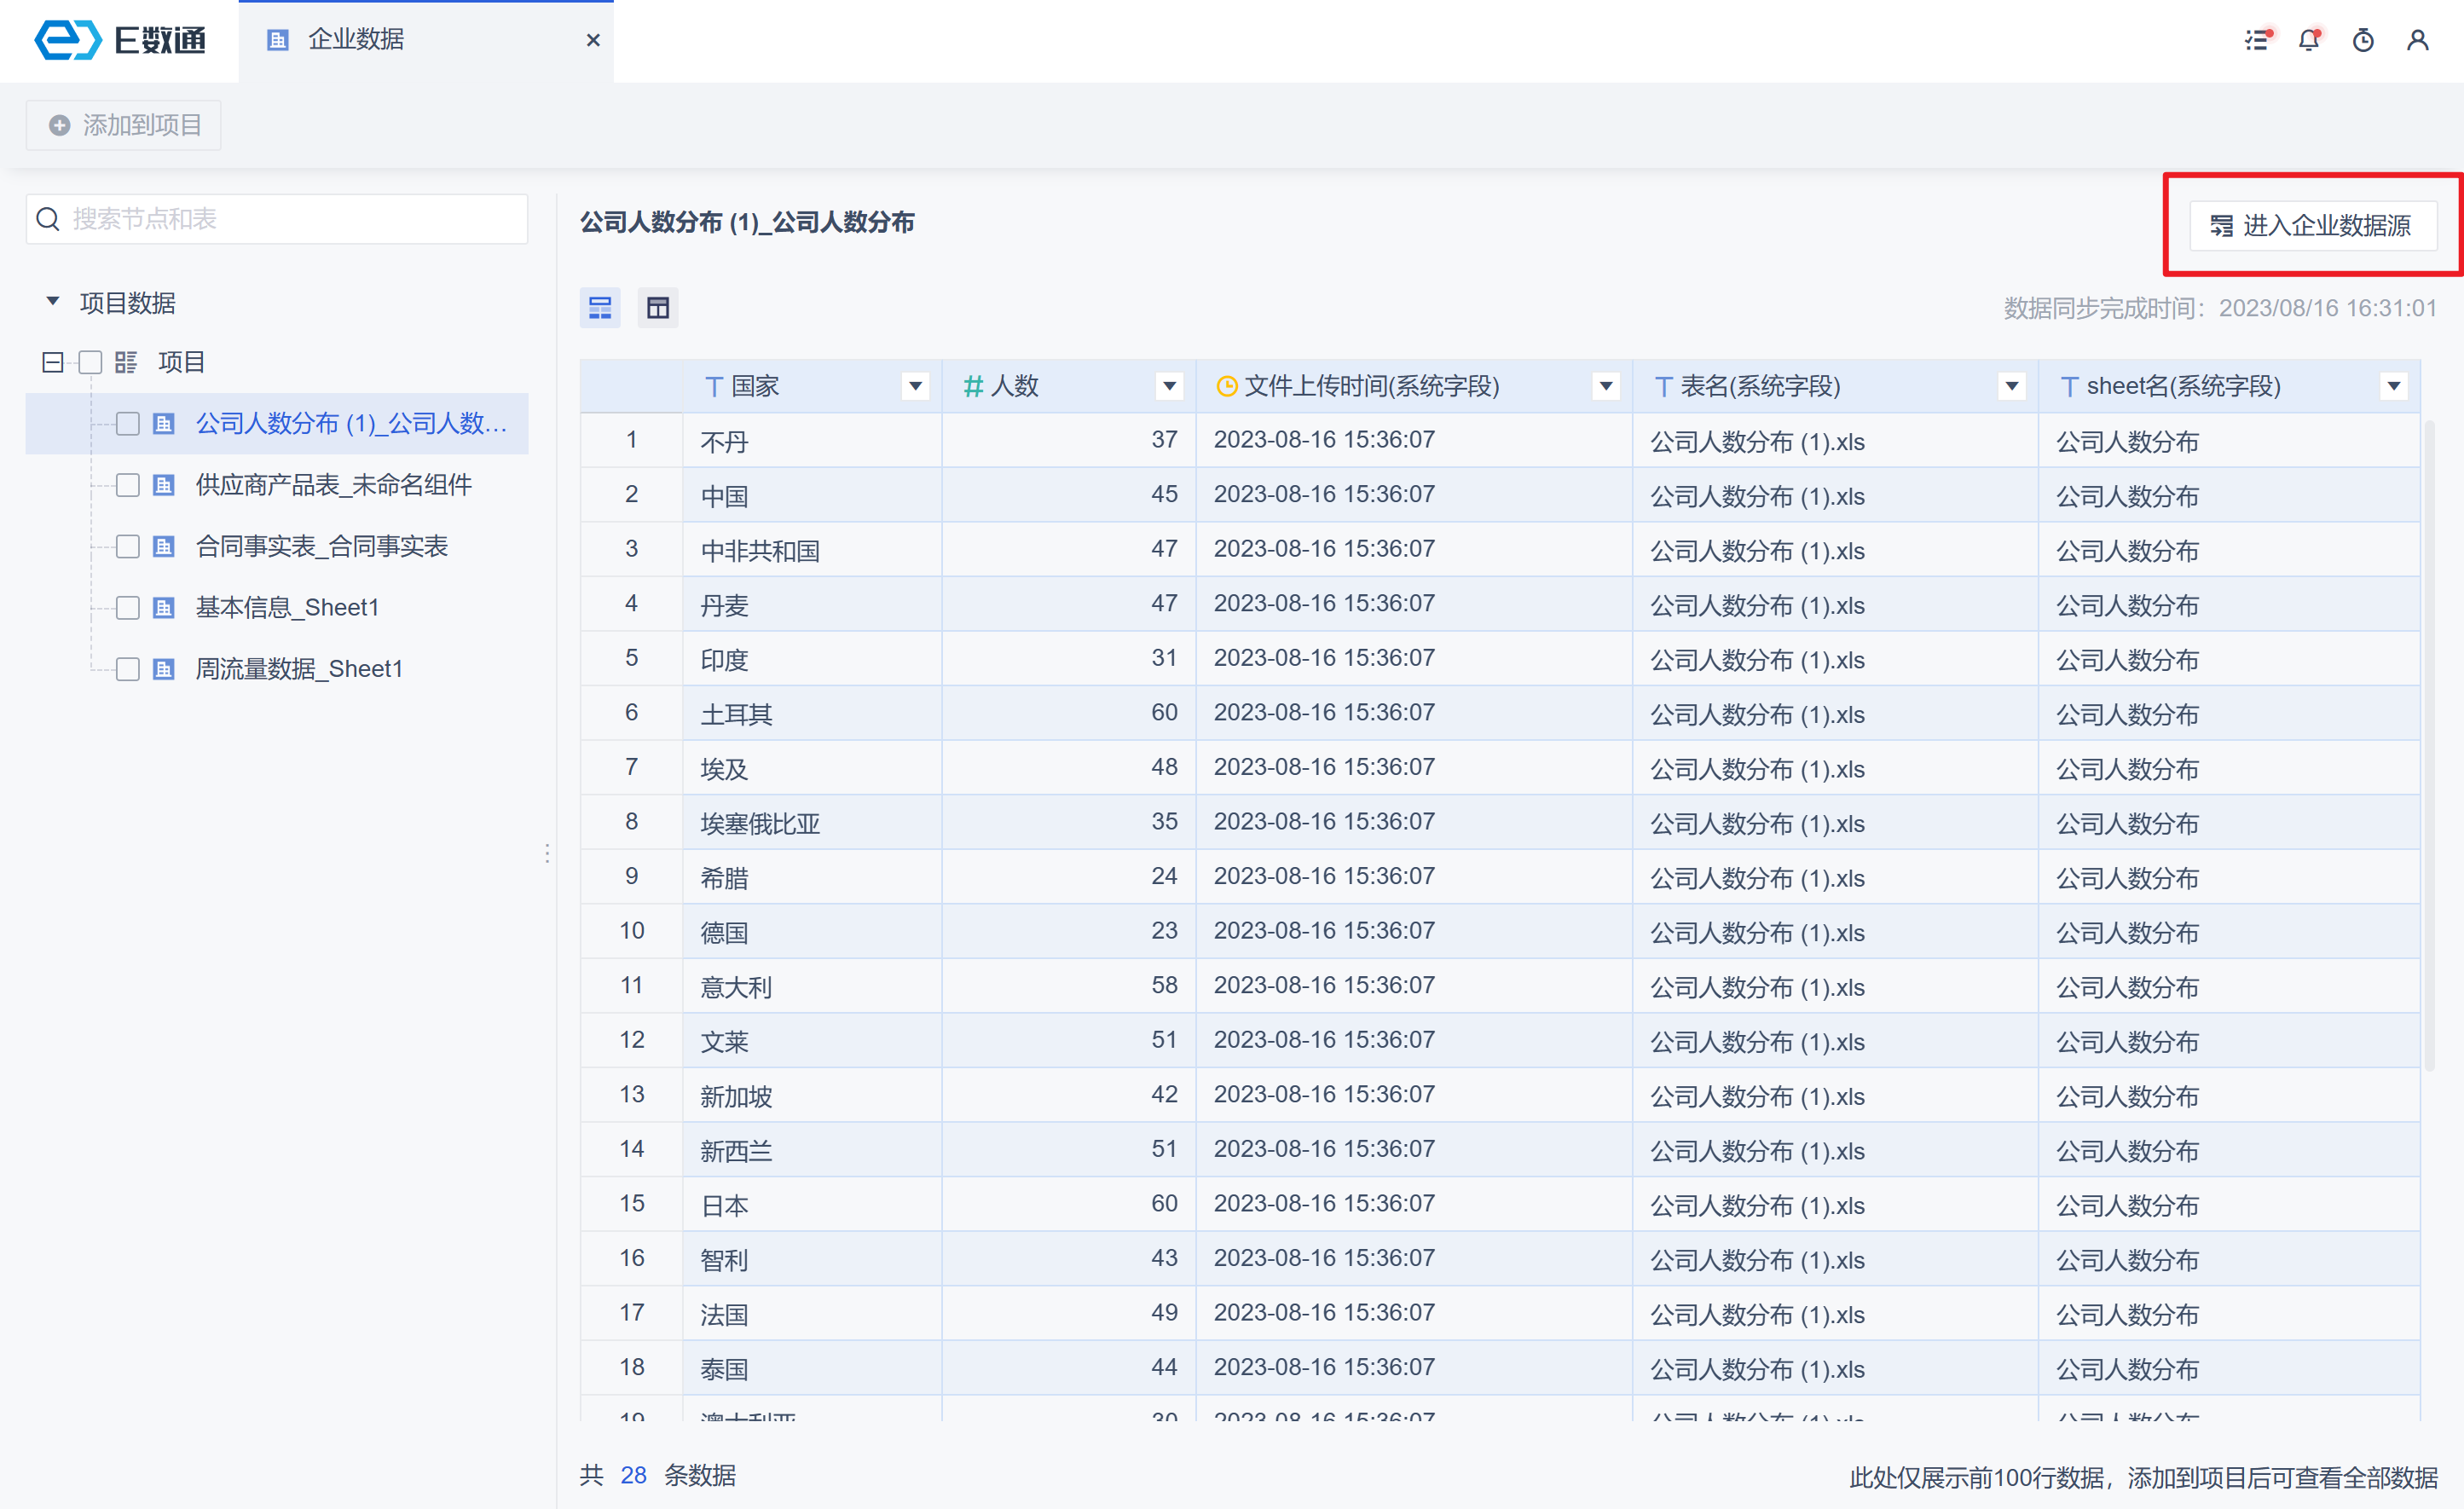Focus the 搜索节点和表 search field
The height and width of the screenshot is (1509, 2464).
point(290,219)
